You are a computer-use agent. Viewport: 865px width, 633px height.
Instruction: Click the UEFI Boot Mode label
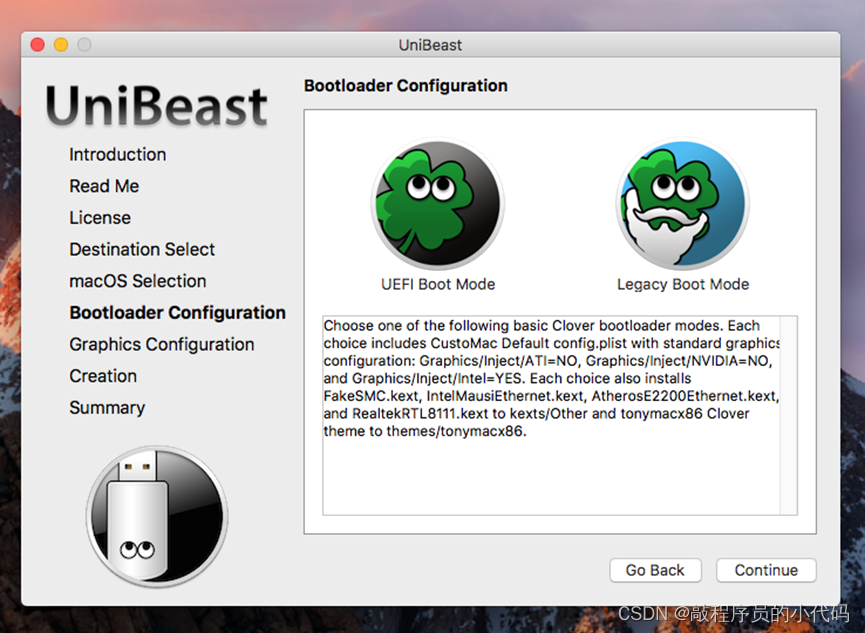click(438, 284)
